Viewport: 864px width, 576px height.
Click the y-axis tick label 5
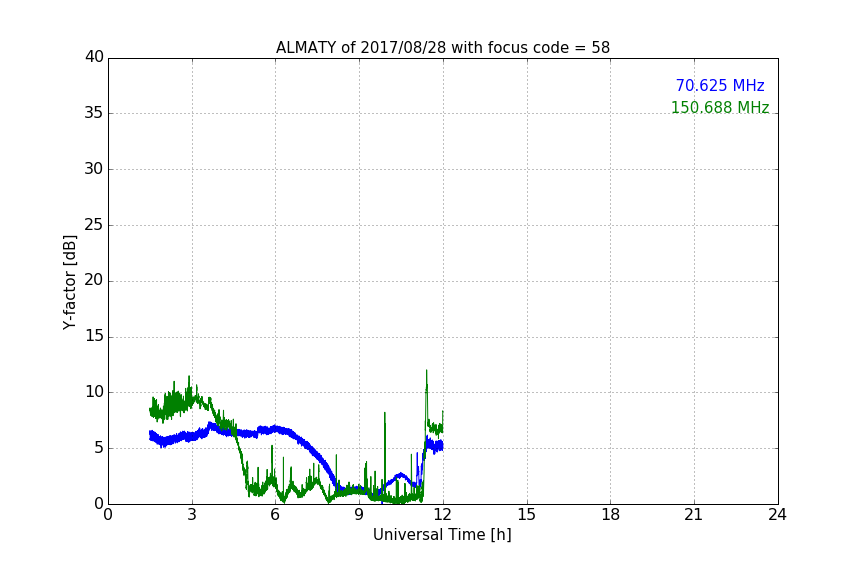[99, 448]
